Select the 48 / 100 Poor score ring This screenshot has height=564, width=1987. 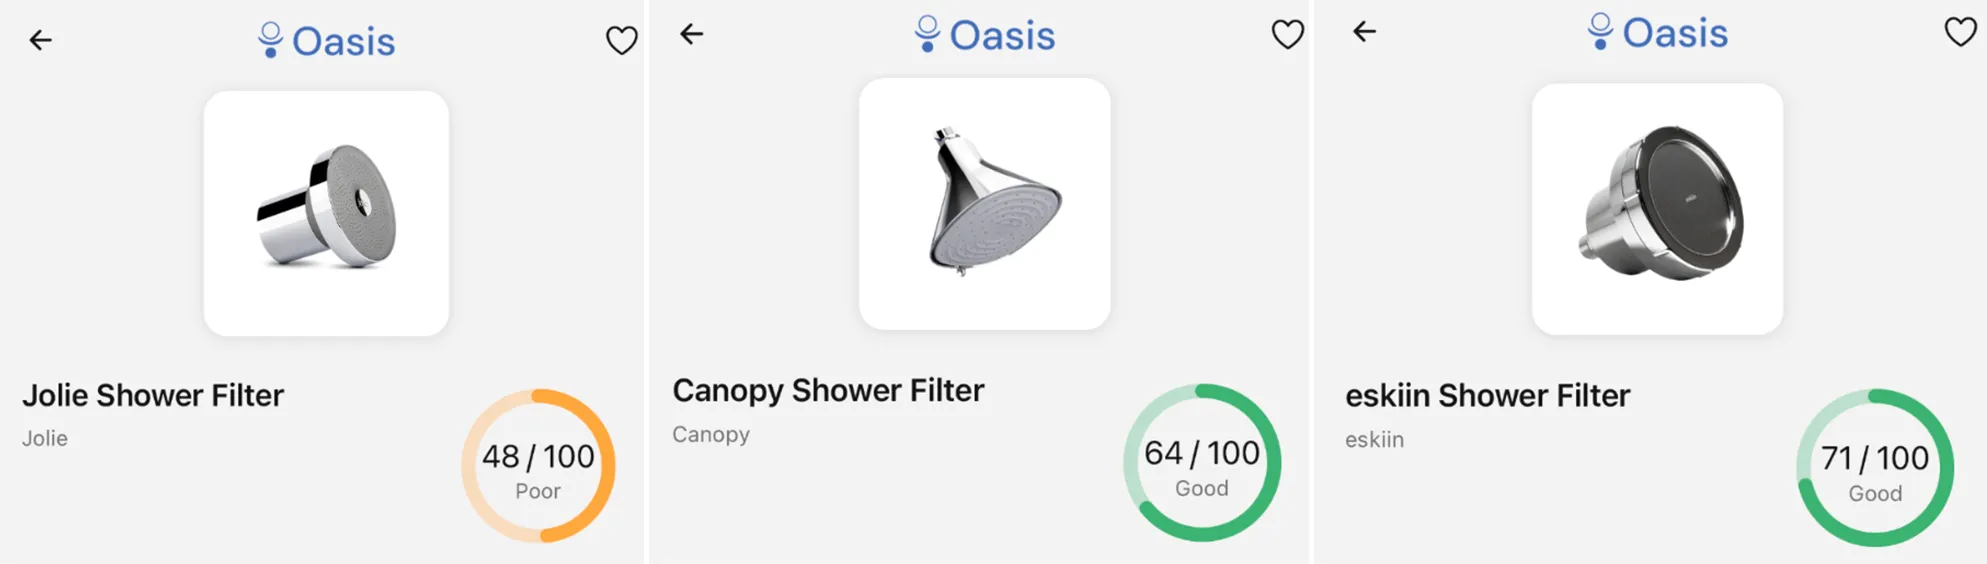point(538,466)
